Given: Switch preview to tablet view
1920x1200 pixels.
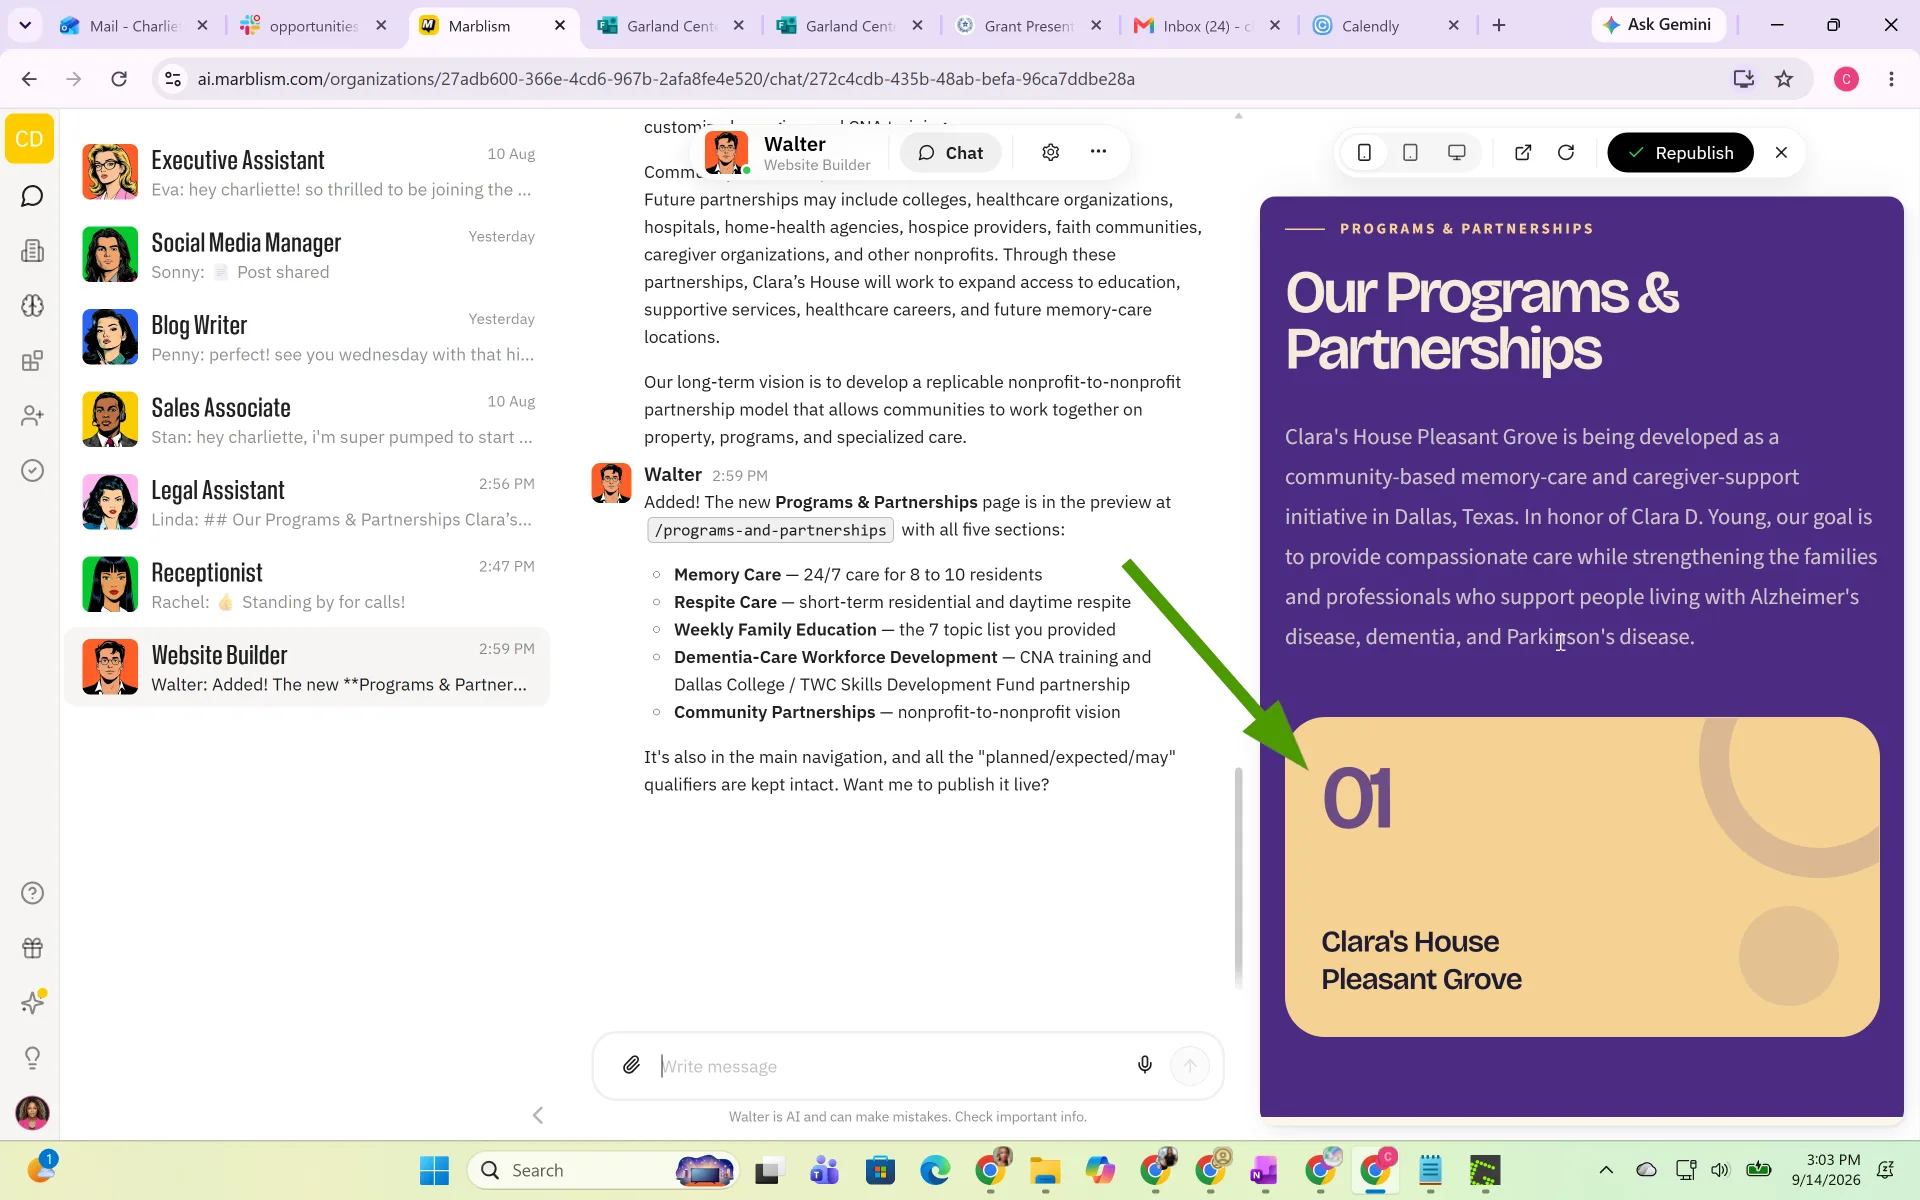Looking at the screenshot, I should click(1410, 152).
